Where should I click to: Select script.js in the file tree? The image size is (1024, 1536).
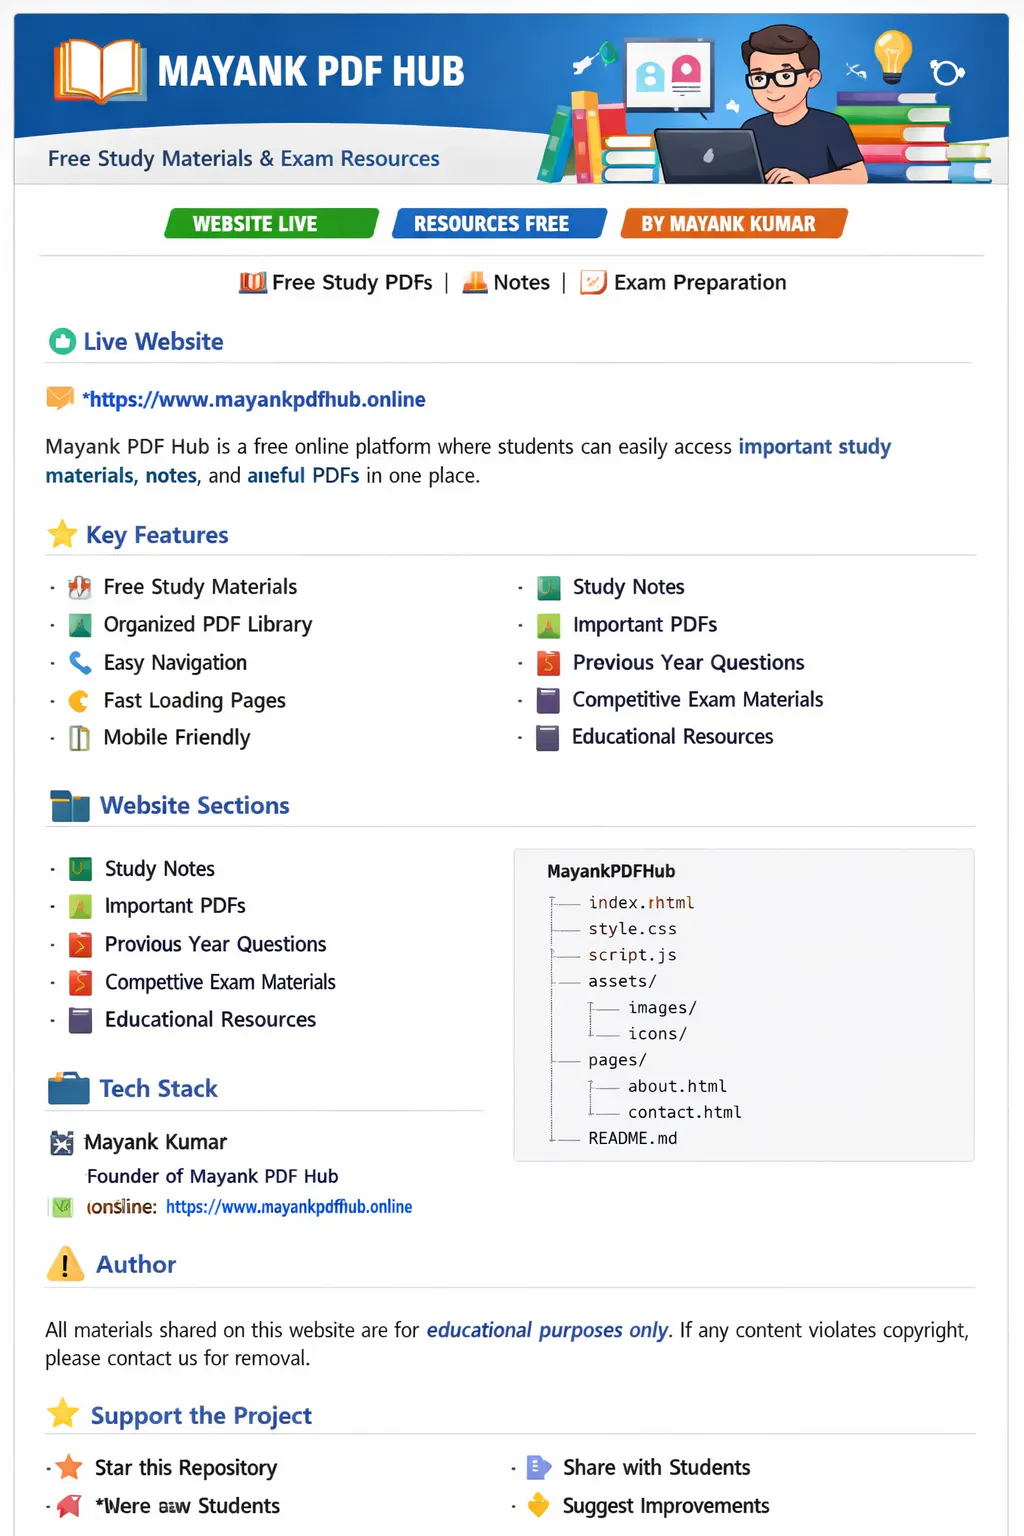(x=632, y=955)
